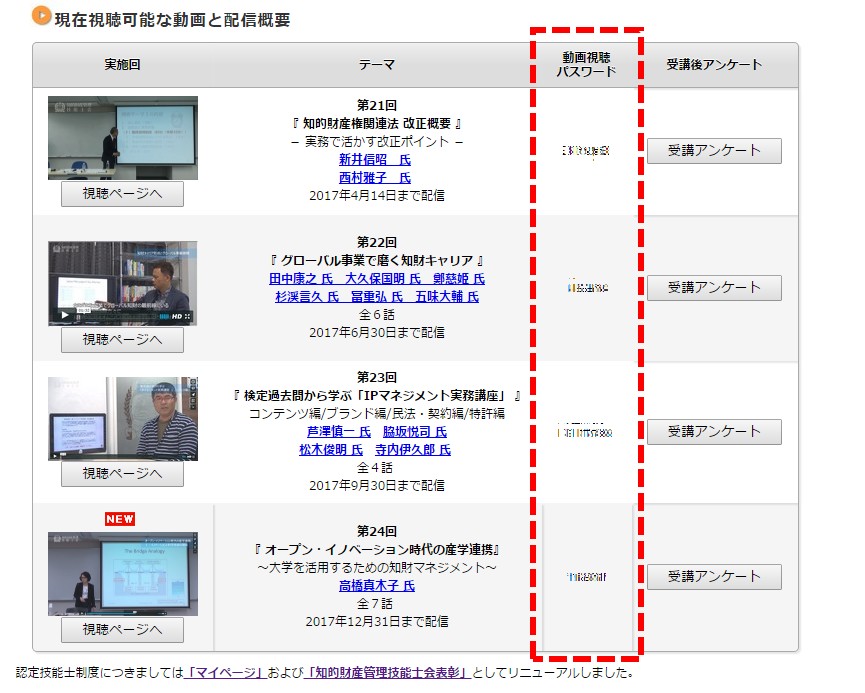Open 視聴ページへ for the 第24回 session
865x693 pixels.
[122, 630]
